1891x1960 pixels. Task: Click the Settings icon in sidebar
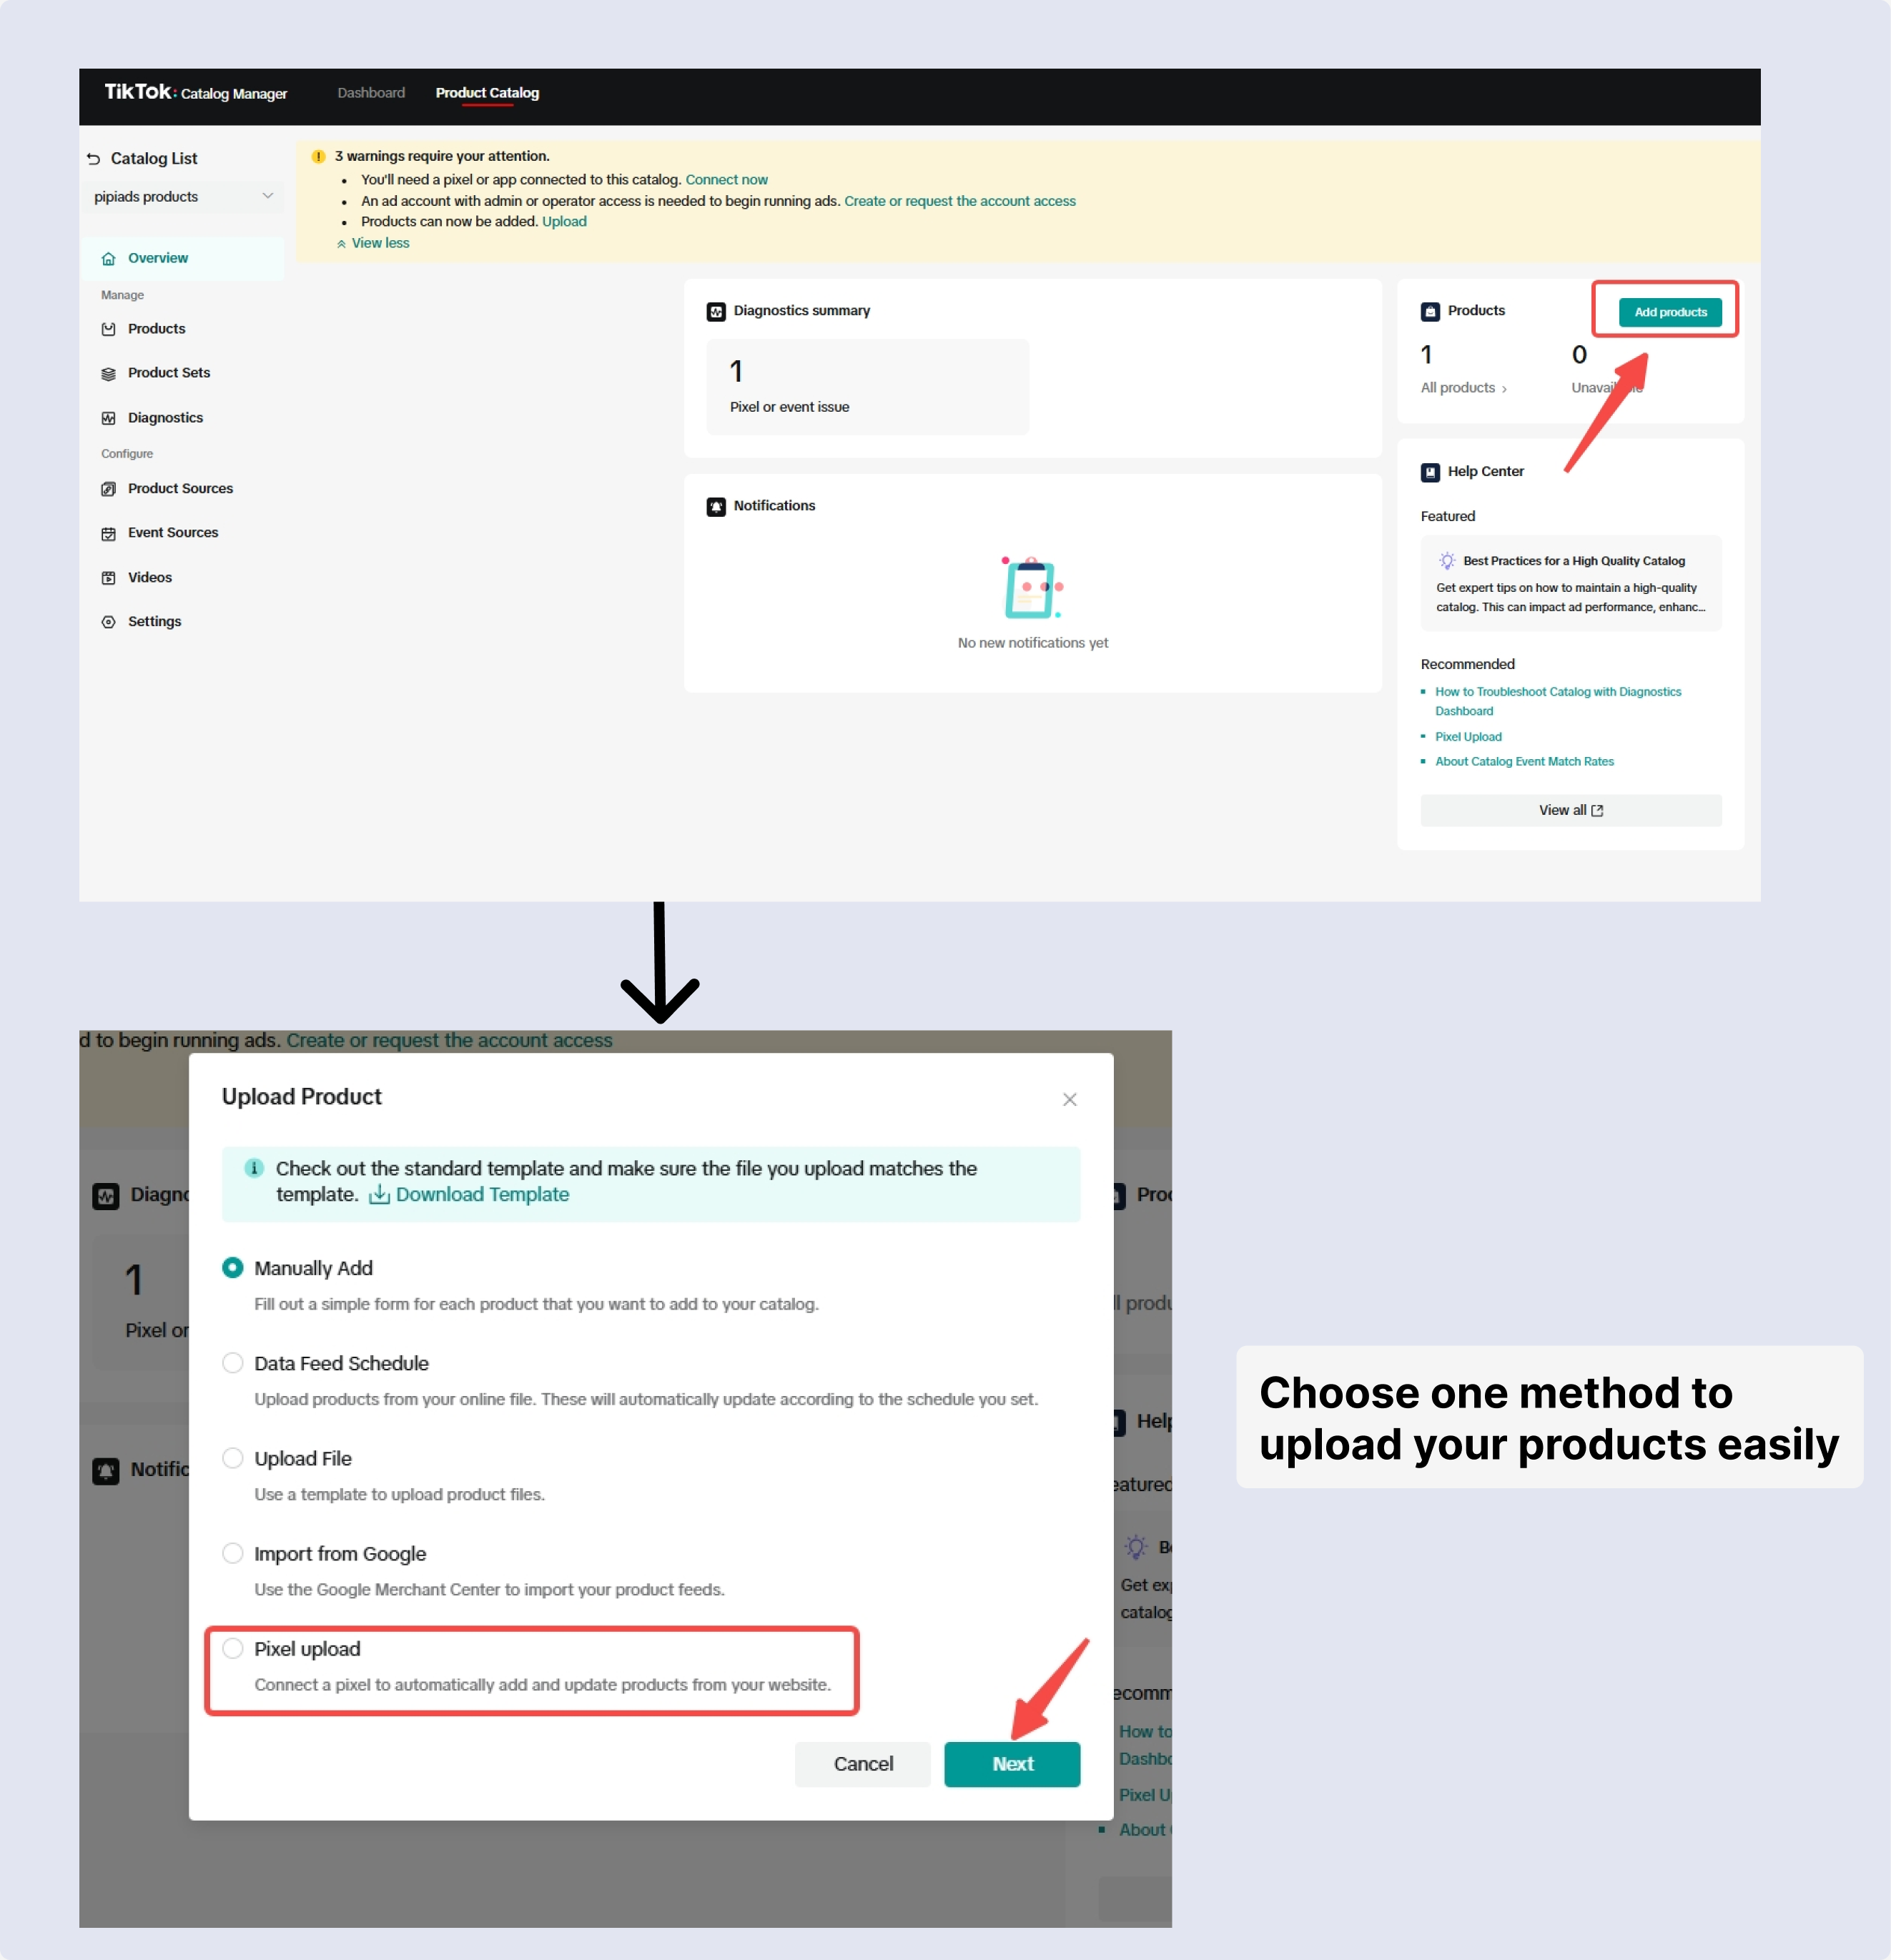coord(109,621)
